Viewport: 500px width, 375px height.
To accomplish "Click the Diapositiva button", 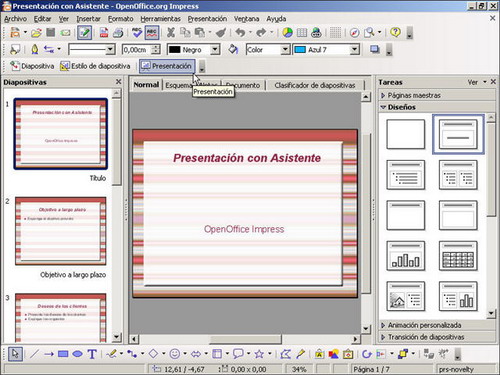I will pyautogui.click(x=32, y=66).
